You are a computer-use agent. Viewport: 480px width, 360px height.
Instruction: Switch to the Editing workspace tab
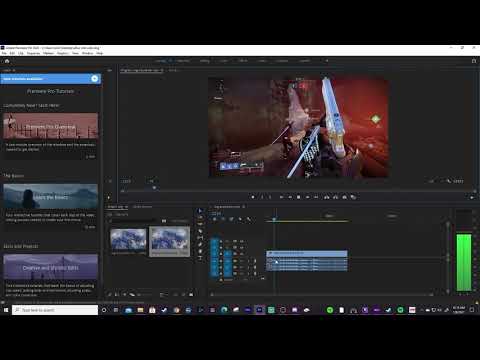pos(205,61)
